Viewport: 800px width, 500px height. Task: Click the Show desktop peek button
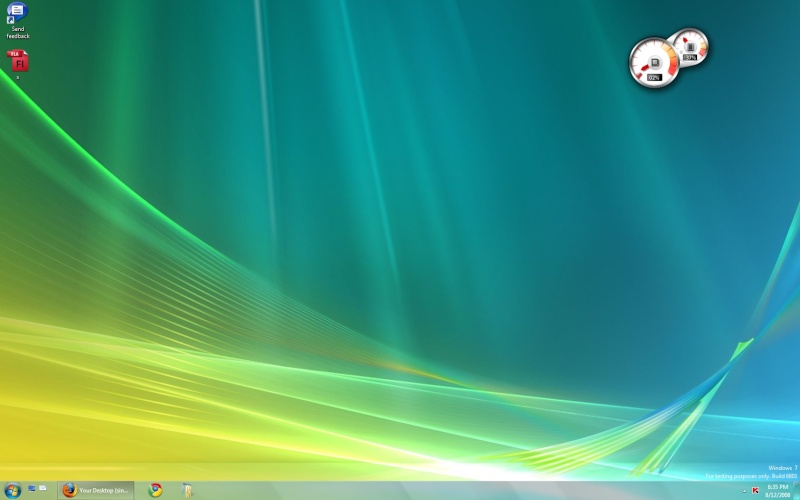[796, 491]
